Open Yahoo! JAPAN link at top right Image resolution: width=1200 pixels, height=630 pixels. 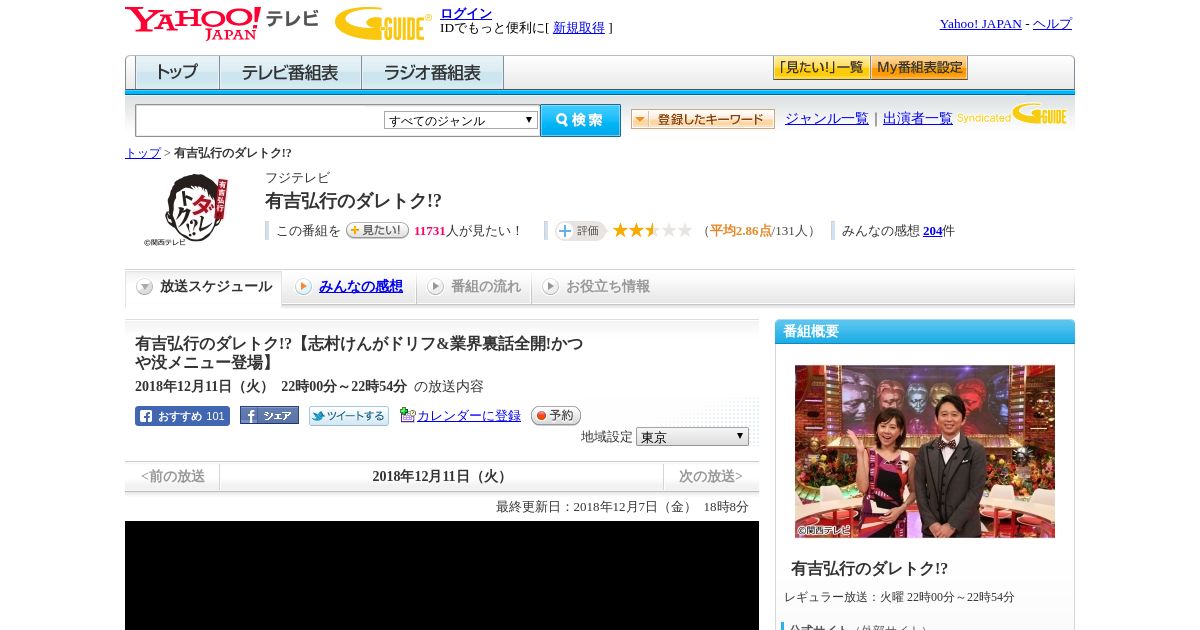(981, 24)
